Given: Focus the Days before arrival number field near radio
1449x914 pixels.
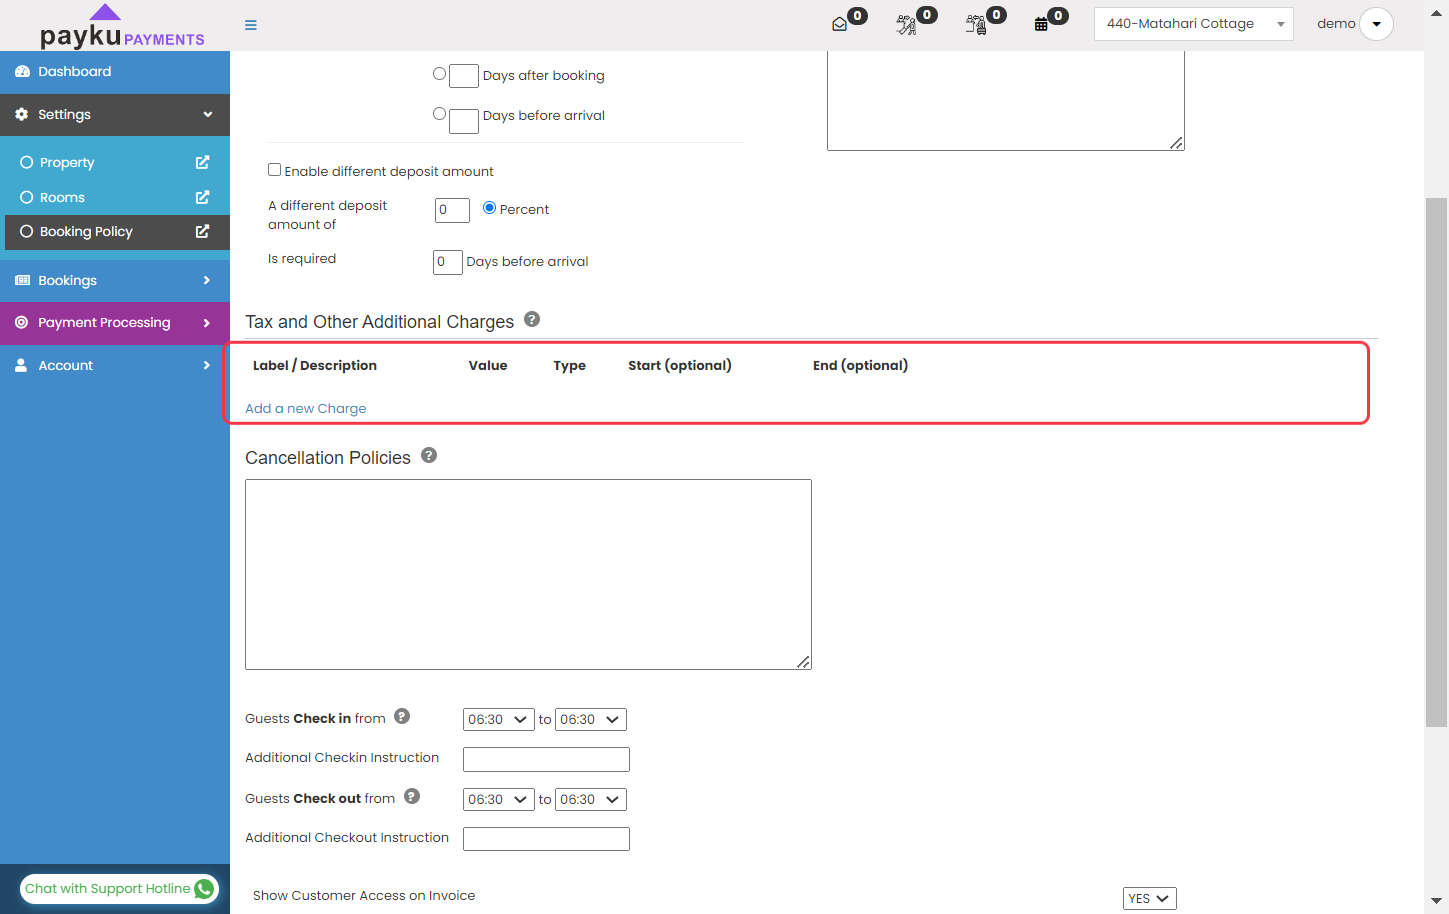Looking at the screenshot, I should 464,121.
